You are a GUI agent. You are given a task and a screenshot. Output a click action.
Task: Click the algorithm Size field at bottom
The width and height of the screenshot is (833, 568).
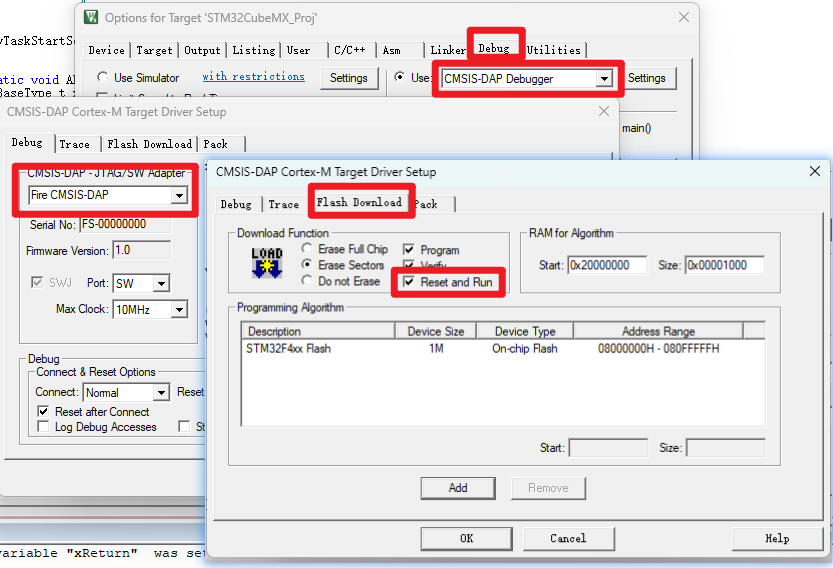click(726, 447)
